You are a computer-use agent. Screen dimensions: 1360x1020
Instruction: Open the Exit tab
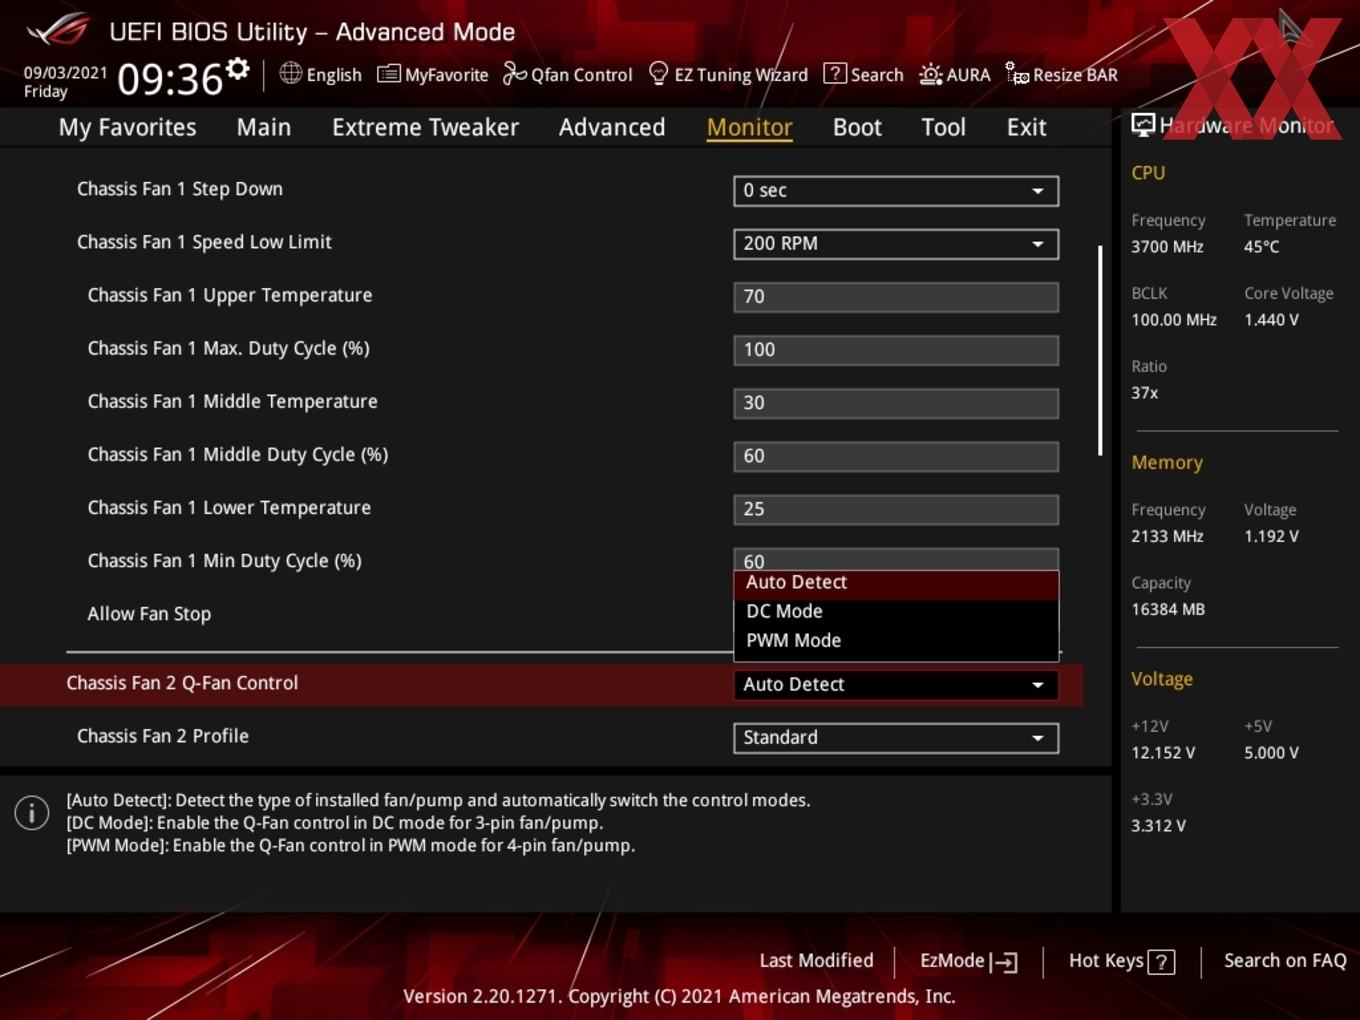(x=1026, y=127)
